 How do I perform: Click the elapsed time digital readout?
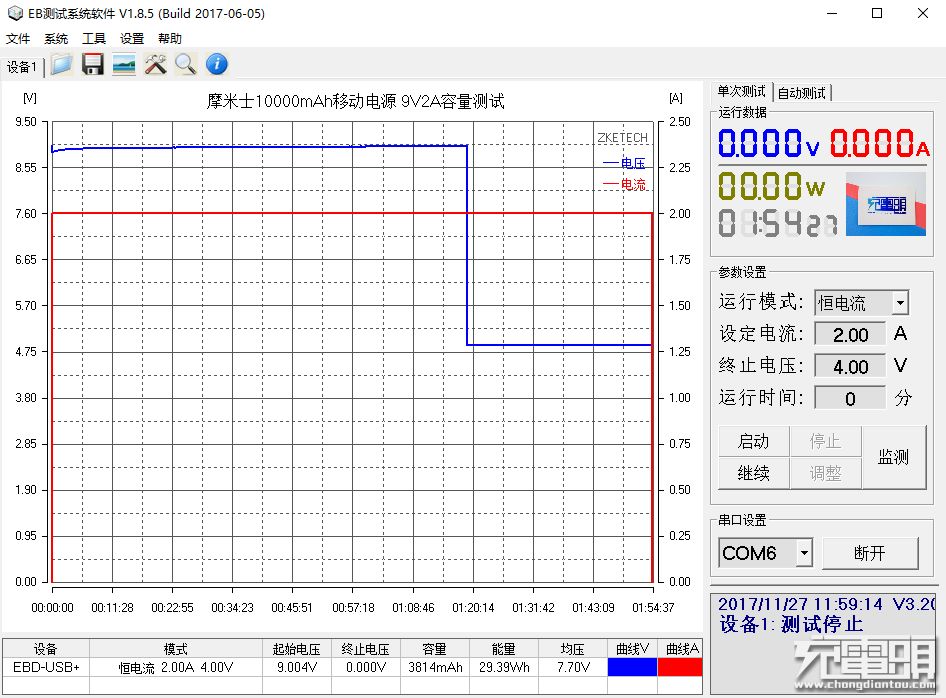pos(778,223)
